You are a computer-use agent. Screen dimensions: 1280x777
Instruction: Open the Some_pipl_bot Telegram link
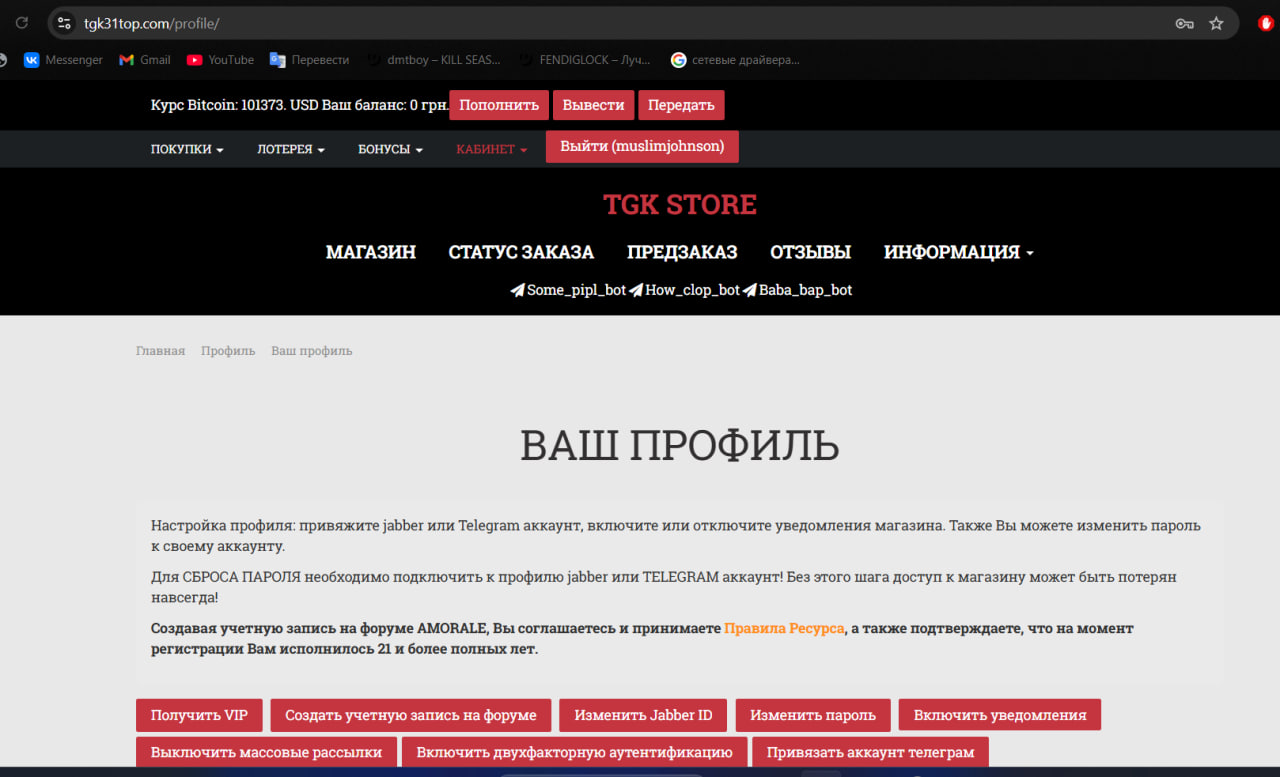[568, 290]
